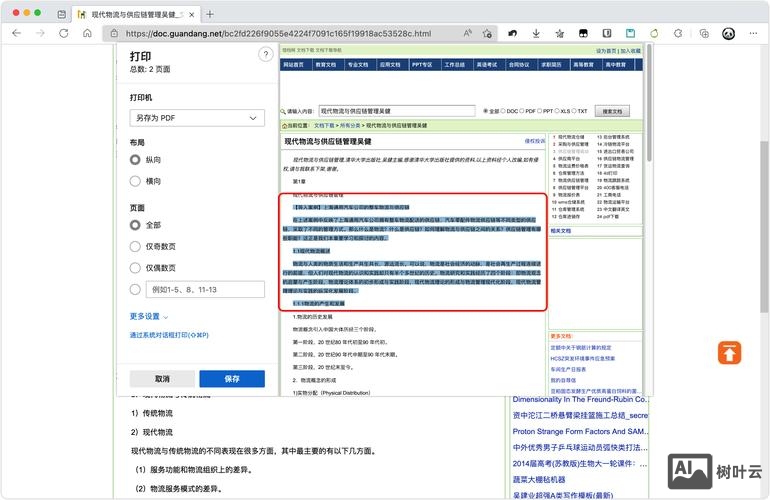Click 高中教育 in the preview navigation bar
This screenshot has height=500, width=770.
pos(616,65)
